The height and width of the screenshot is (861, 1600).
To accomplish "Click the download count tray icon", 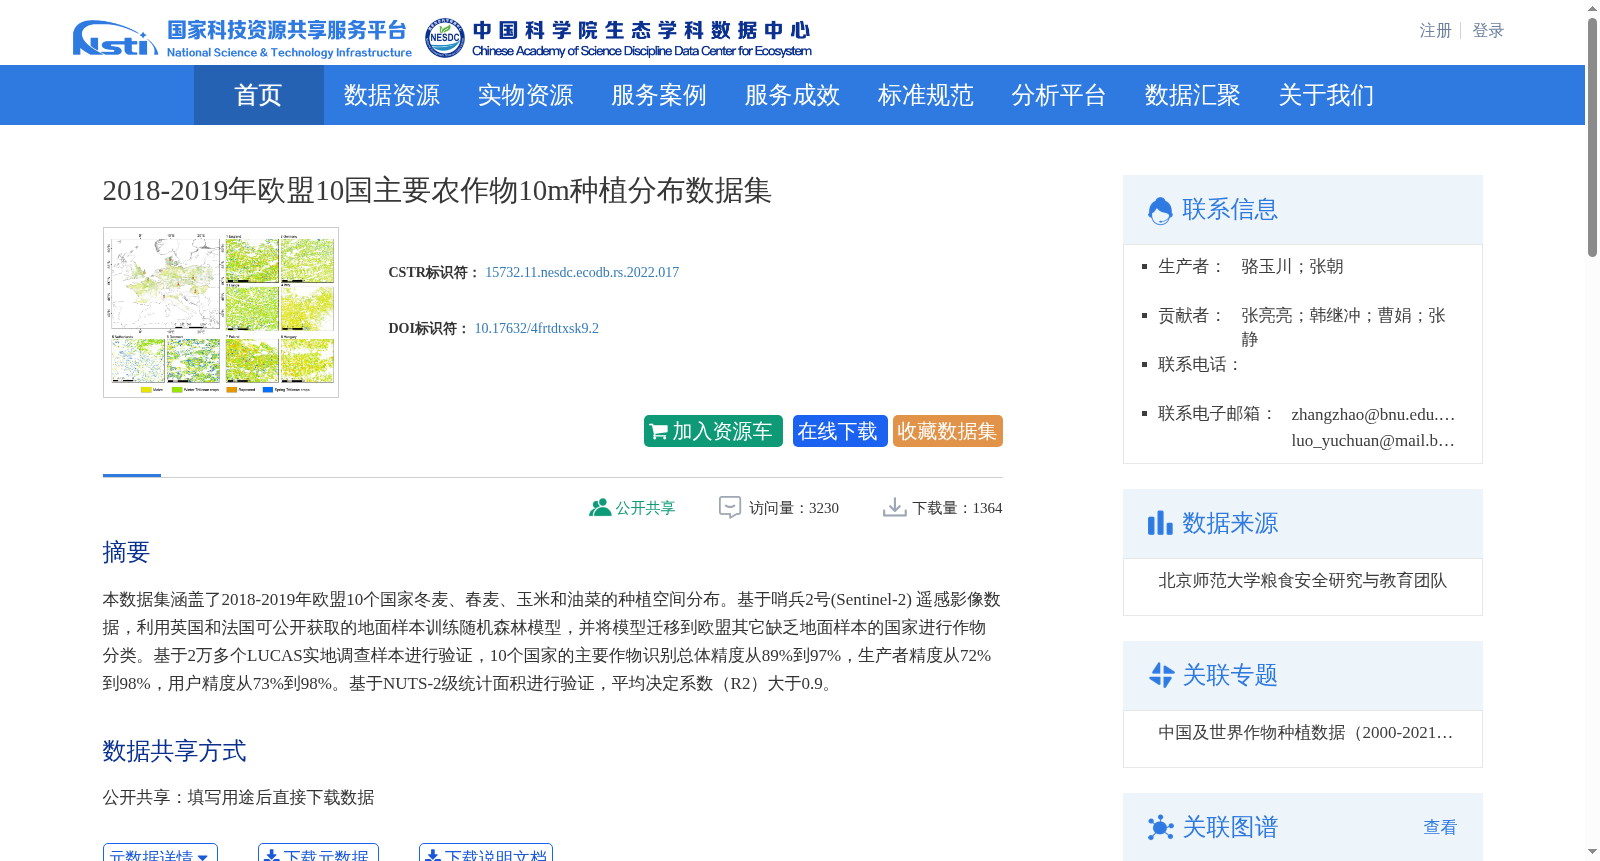I will point(894,507).
